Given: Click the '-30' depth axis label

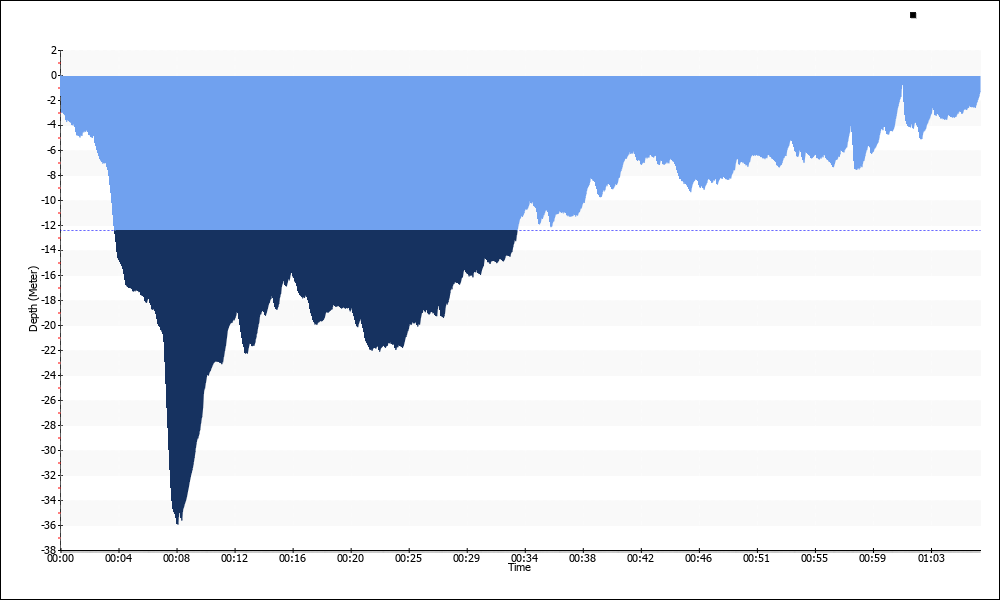Looking at the screenshot, I should pyautogui.click(x=50, y=450).
